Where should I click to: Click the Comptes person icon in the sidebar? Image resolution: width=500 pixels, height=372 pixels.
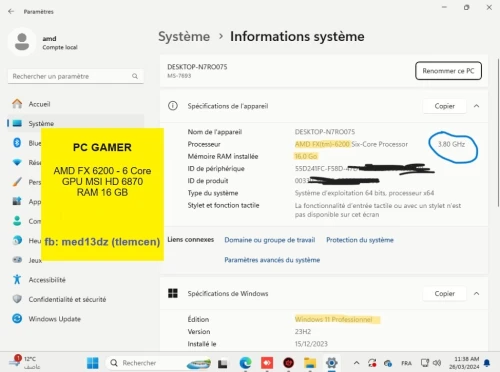[17, 221]
